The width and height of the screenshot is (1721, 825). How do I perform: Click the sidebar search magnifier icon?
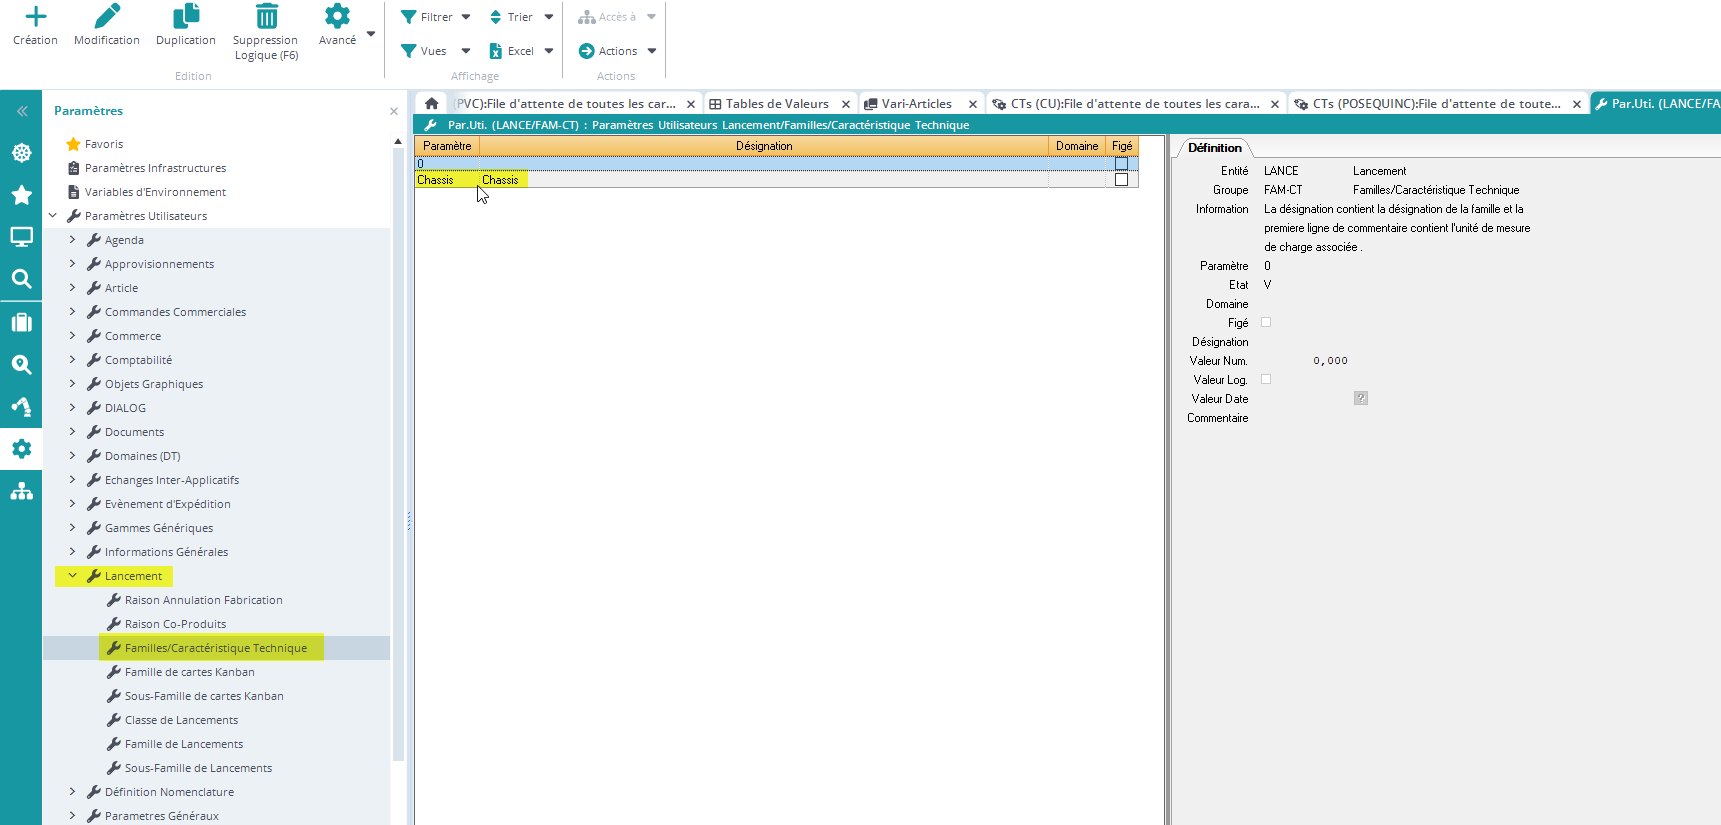pos(21,279)
